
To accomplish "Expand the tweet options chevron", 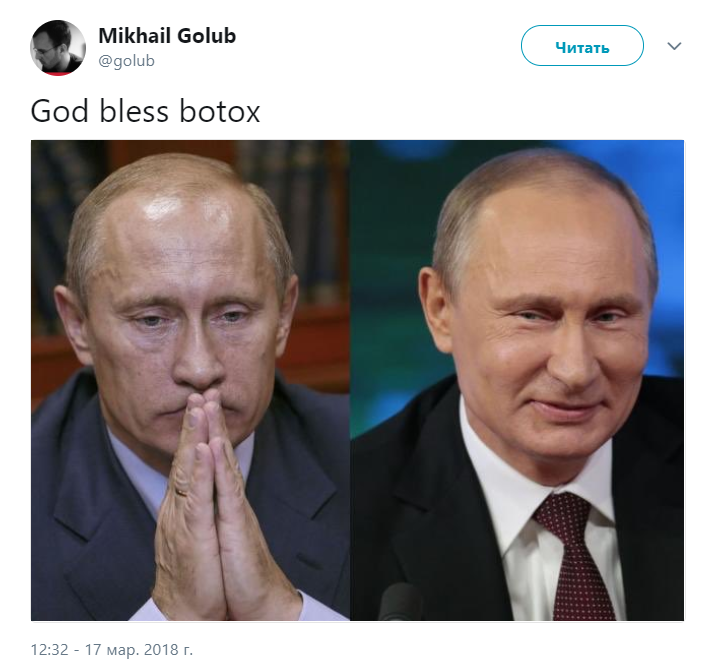I will 674,46.
